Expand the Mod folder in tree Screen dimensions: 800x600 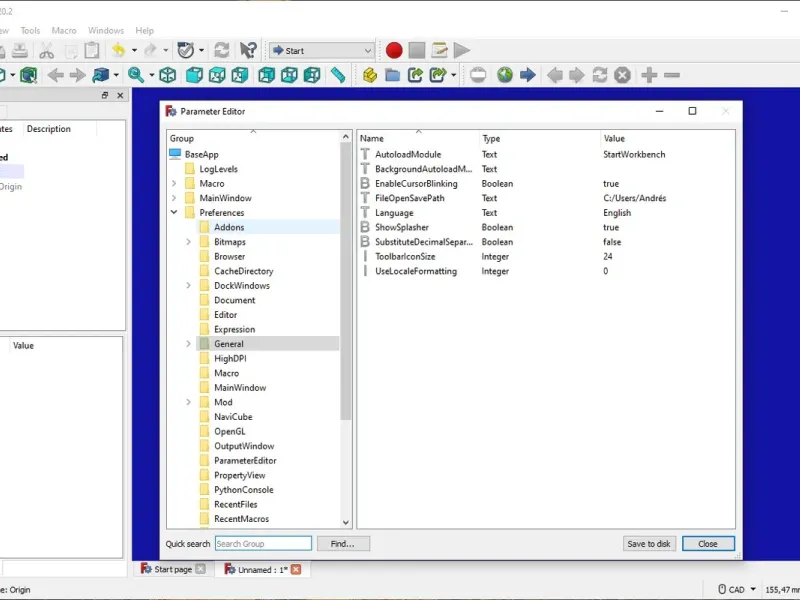point(189,402)
